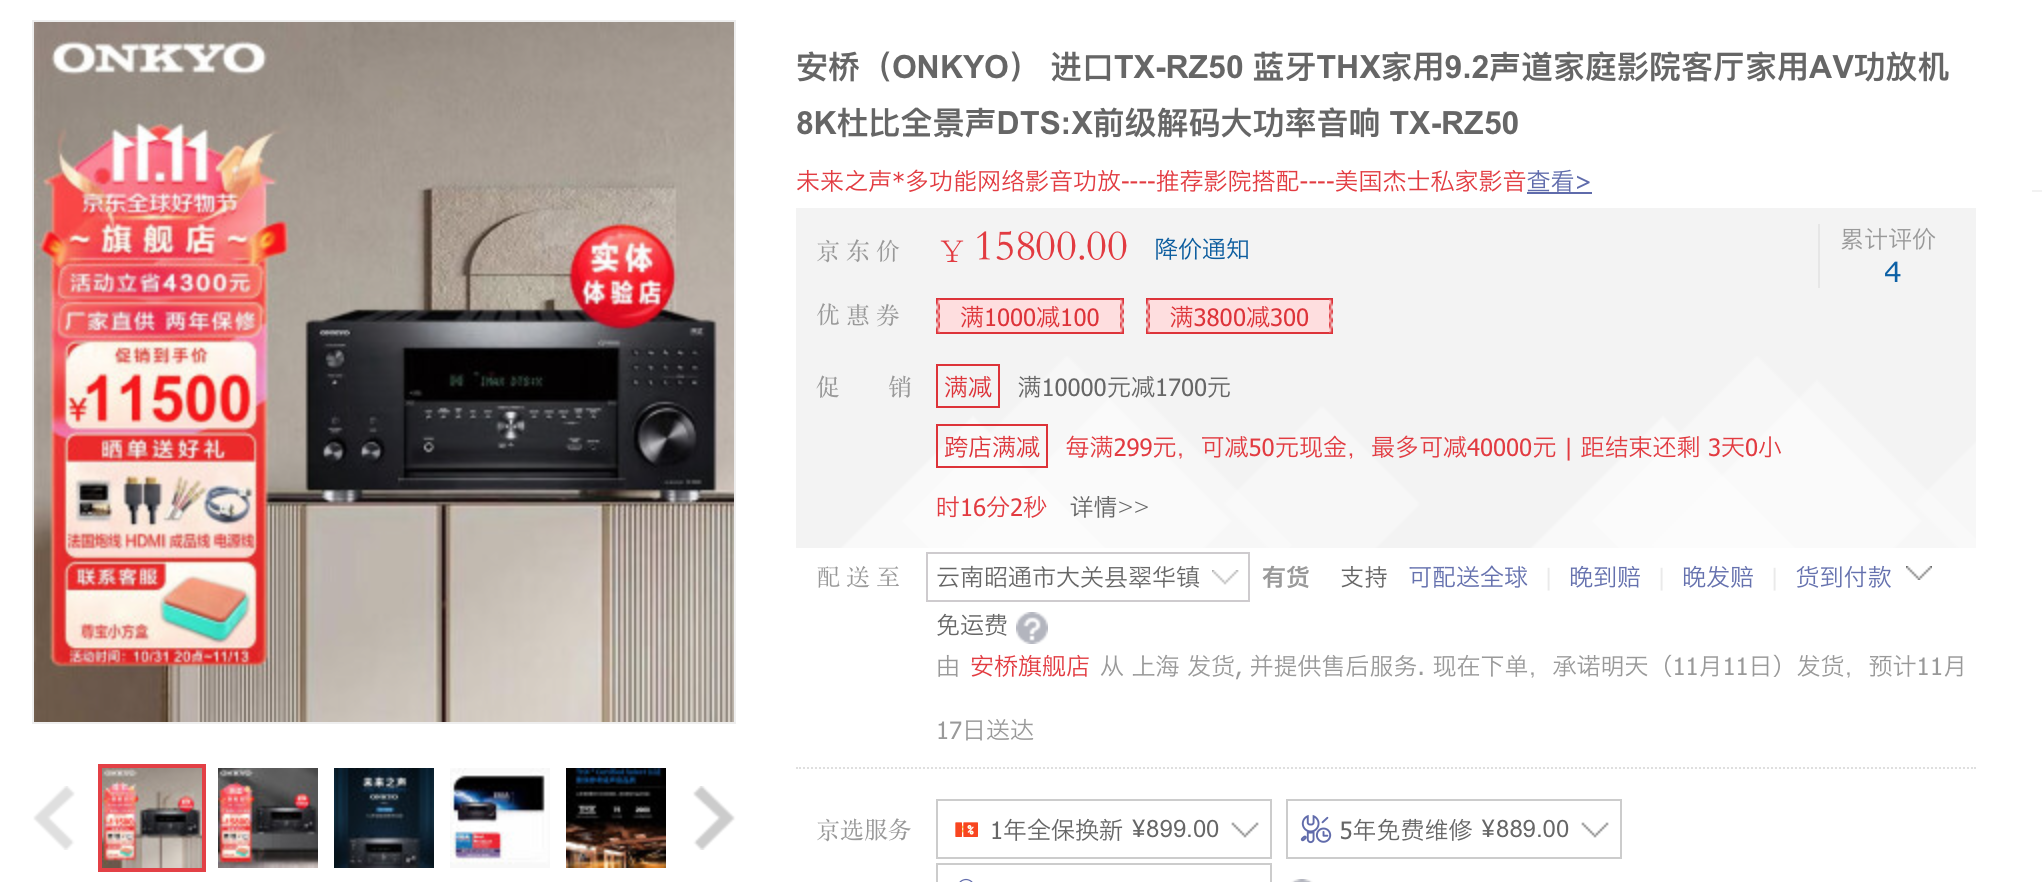Click the repair icon beside 5年免费维修
2042x882 pixels.
(x=1315, y=829)
